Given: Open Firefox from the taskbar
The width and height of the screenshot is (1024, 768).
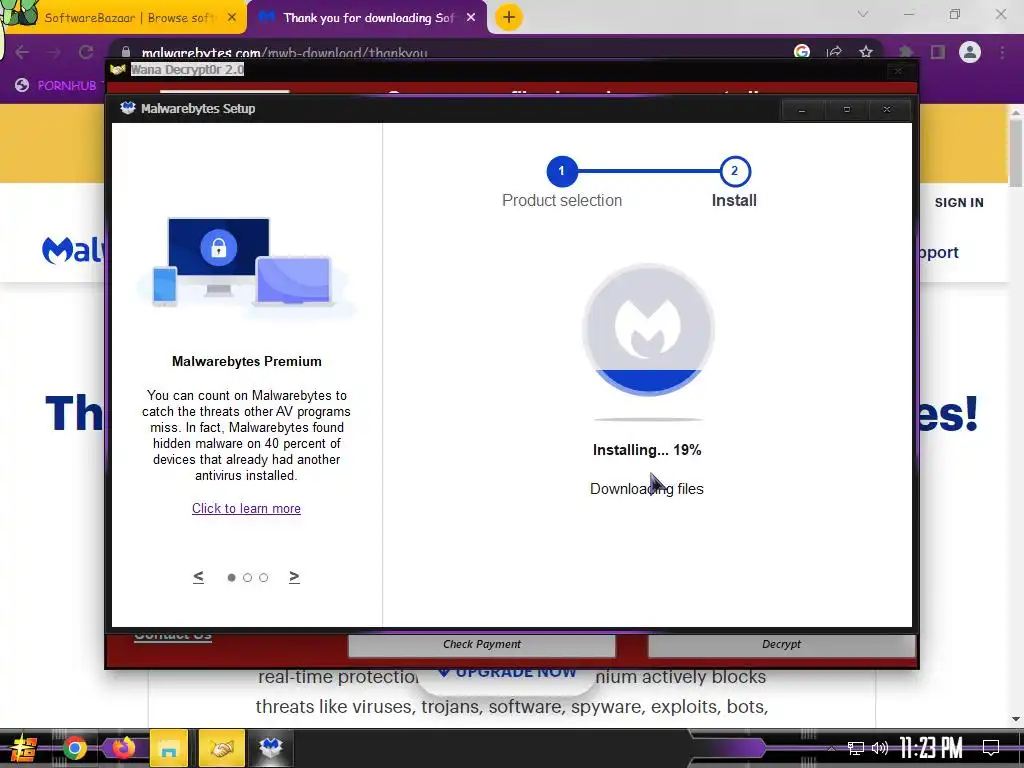Looking at the screenshot, I should [x=123, y=748].
